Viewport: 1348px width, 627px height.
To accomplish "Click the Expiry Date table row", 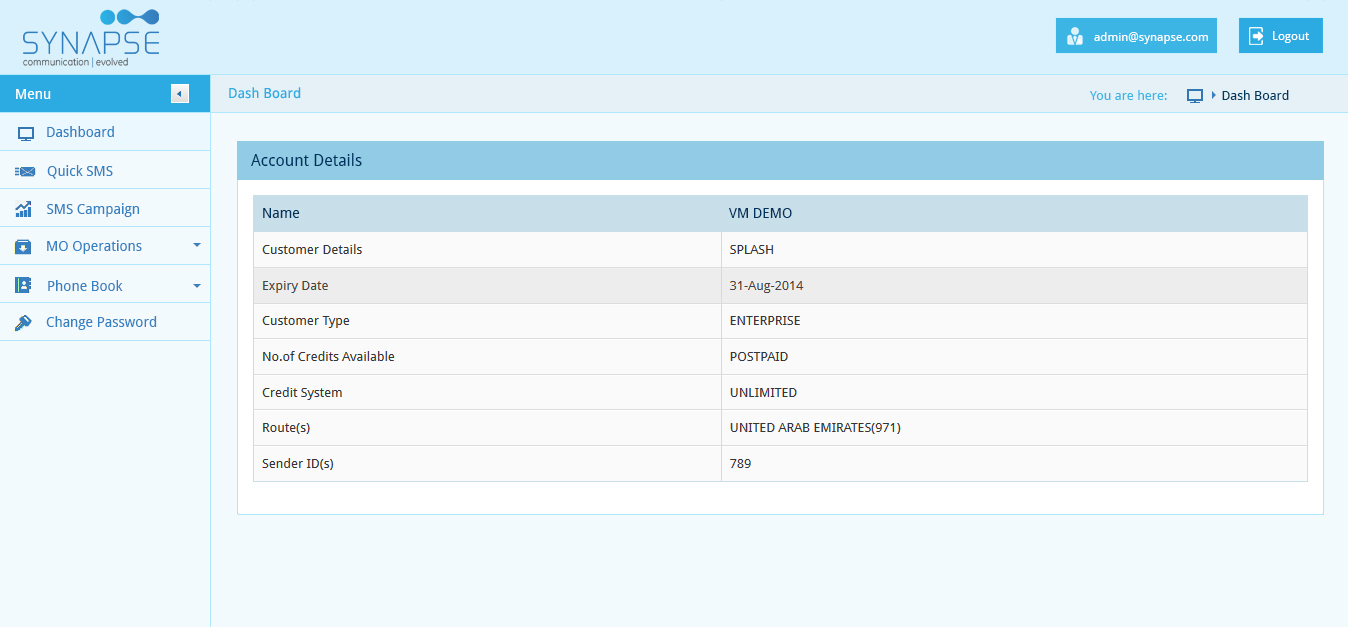I will click(780, 285).
